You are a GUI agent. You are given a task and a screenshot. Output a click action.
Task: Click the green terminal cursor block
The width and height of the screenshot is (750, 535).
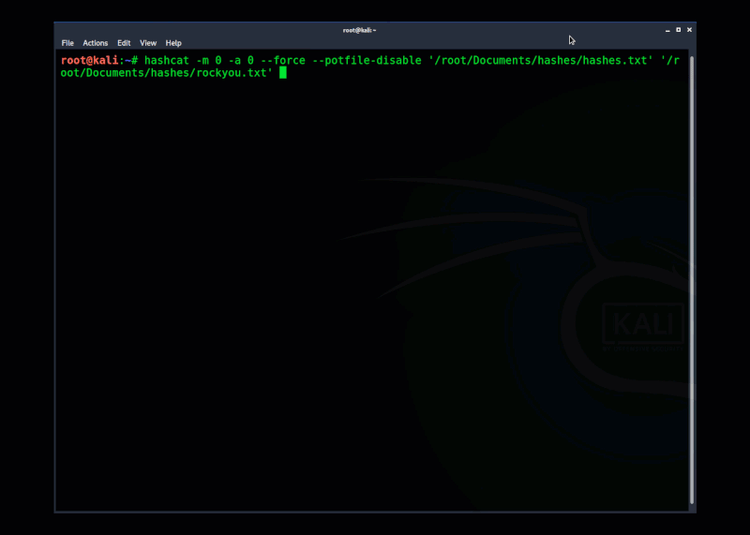283,73
